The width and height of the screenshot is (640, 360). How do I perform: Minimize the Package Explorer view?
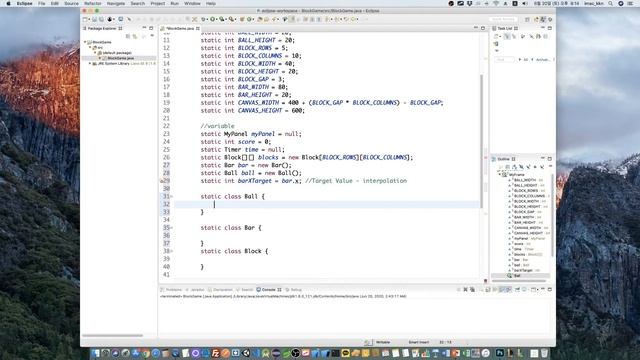click(144, 28)
